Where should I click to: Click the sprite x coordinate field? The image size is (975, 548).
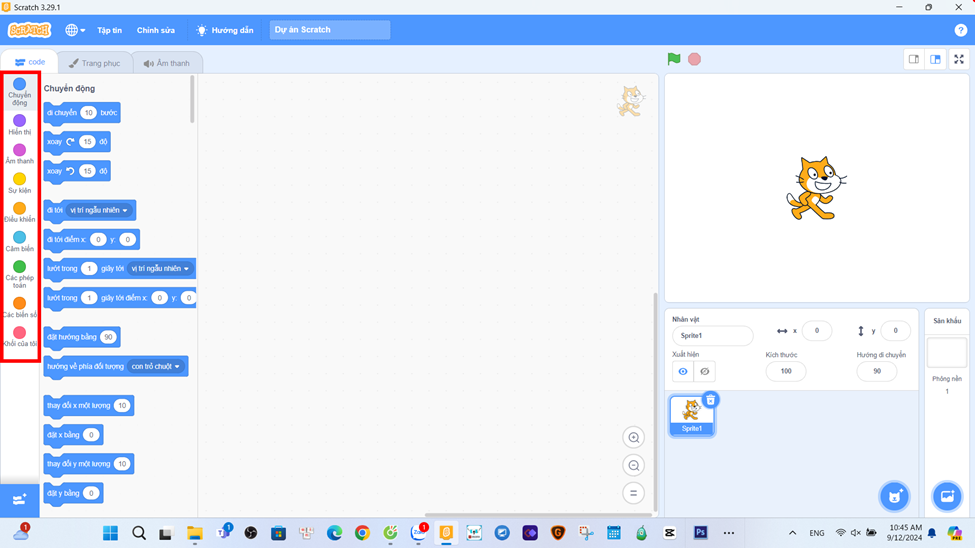coord(816,331)
